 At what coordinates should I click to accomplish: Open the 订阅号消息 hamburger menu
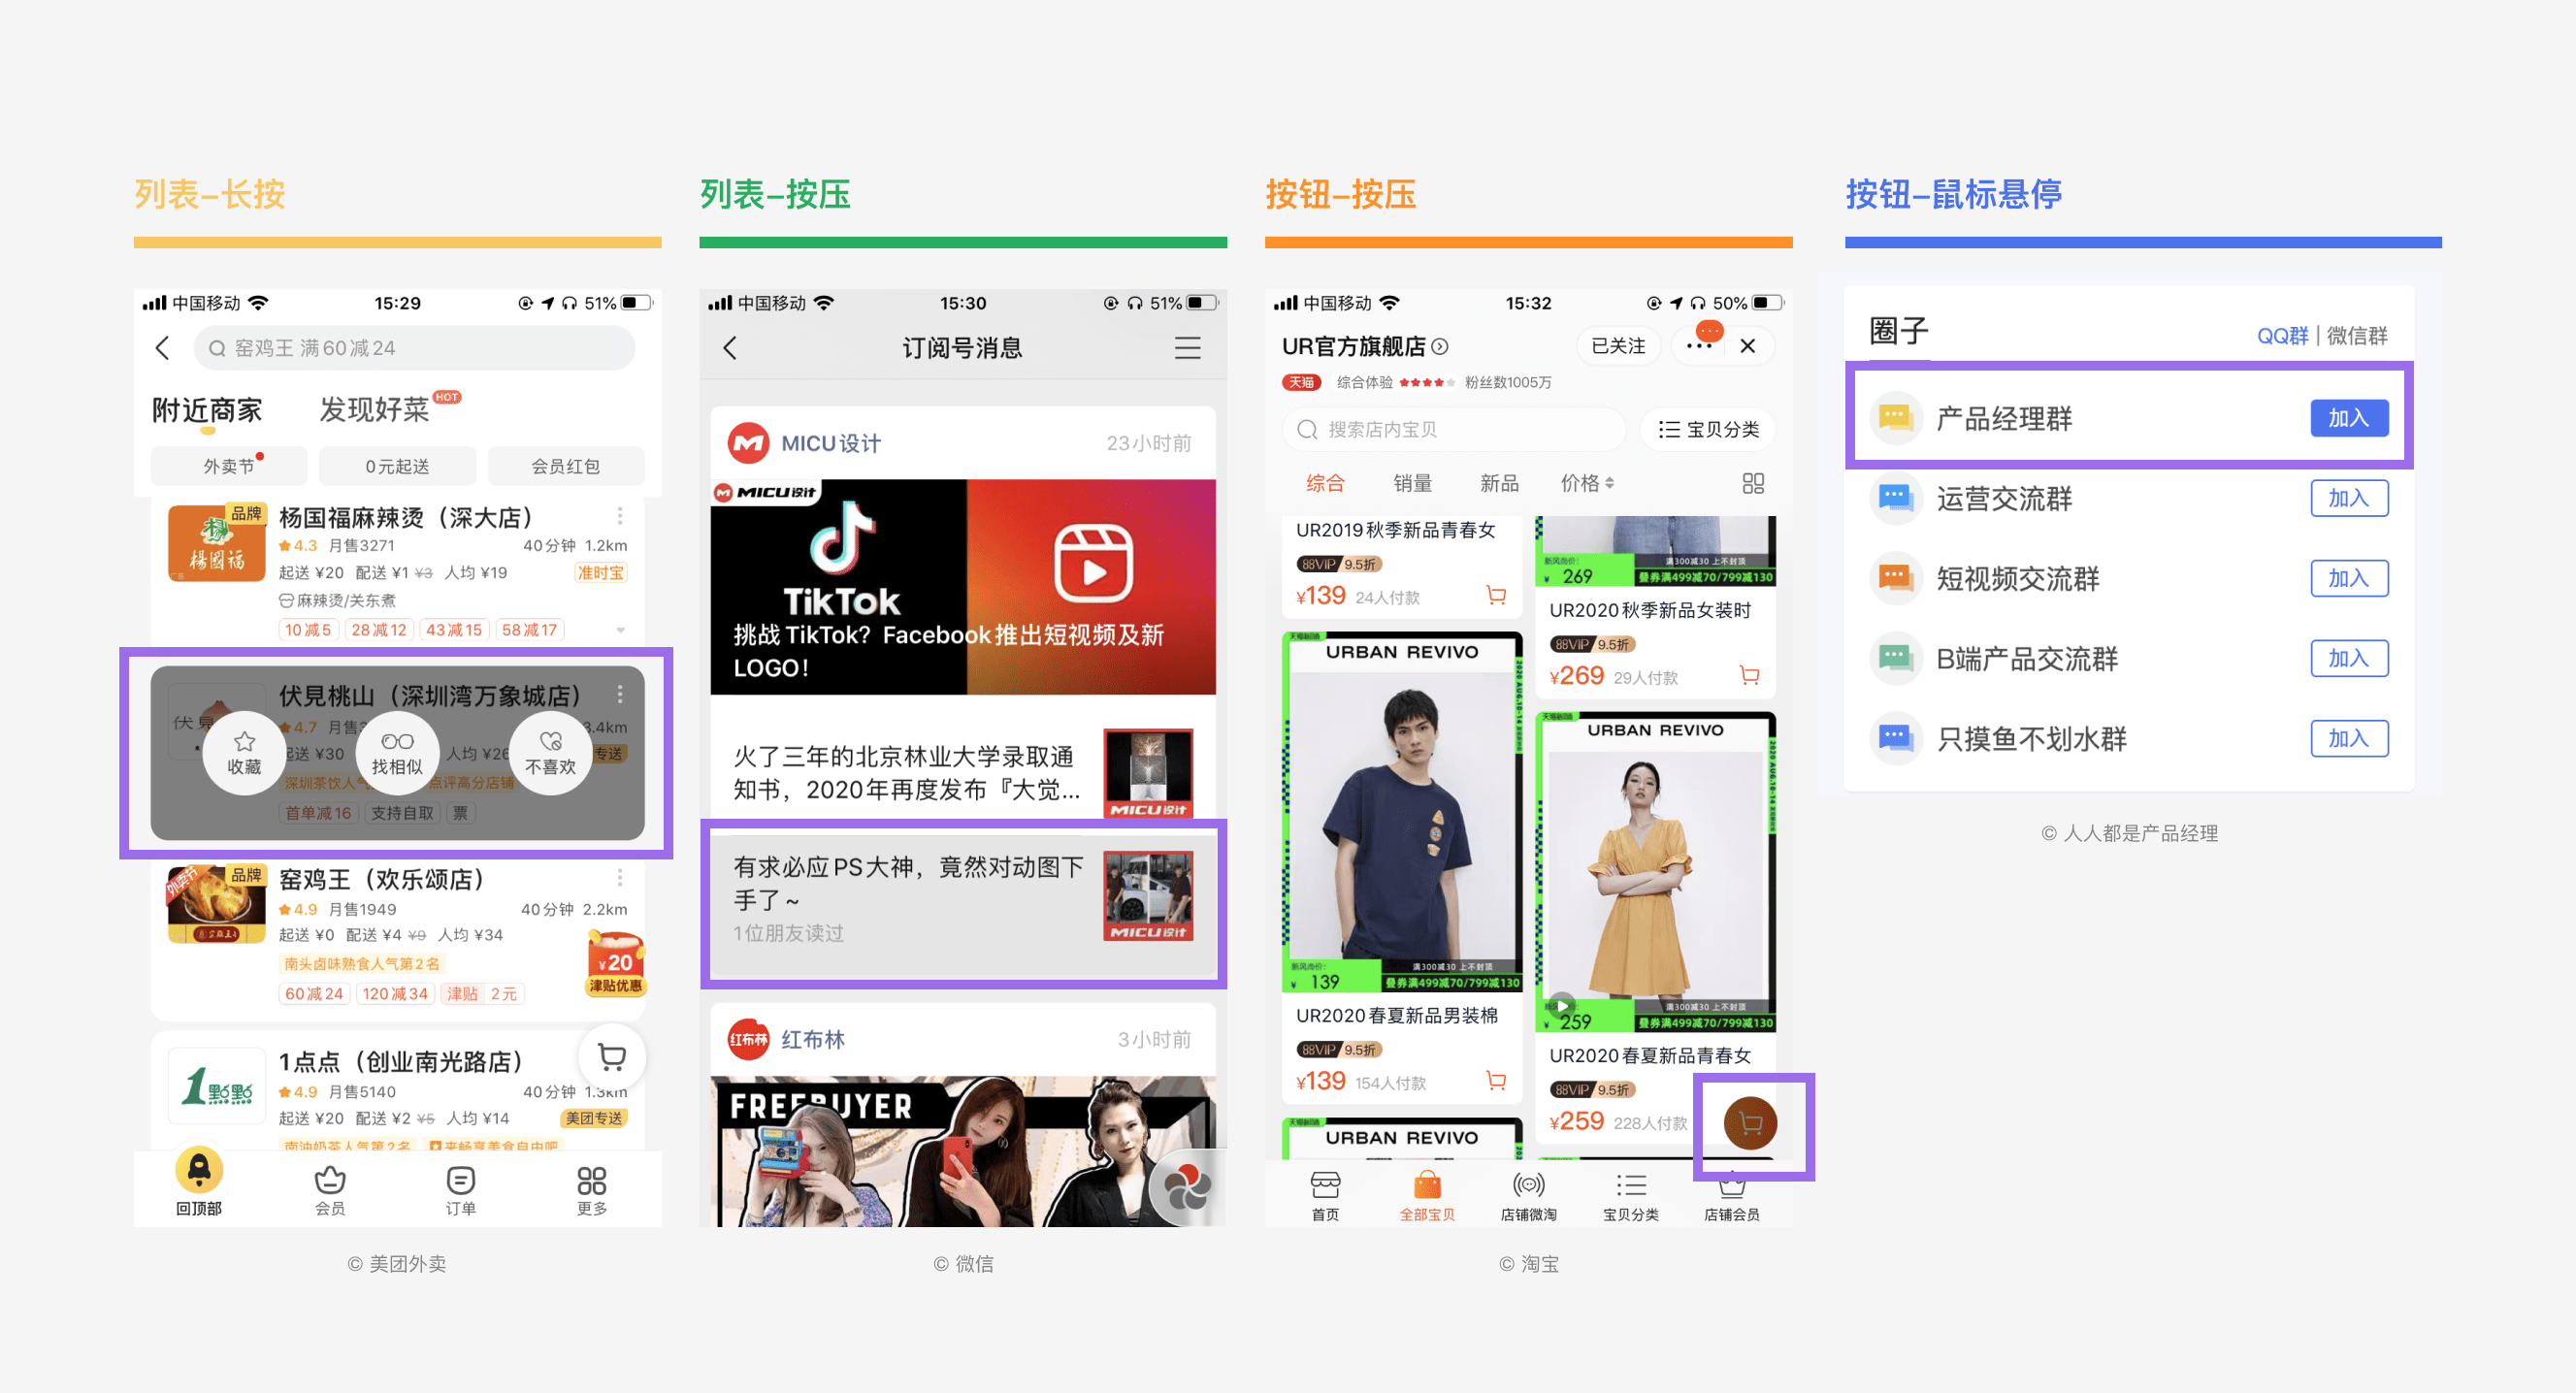coord(1187,348)
